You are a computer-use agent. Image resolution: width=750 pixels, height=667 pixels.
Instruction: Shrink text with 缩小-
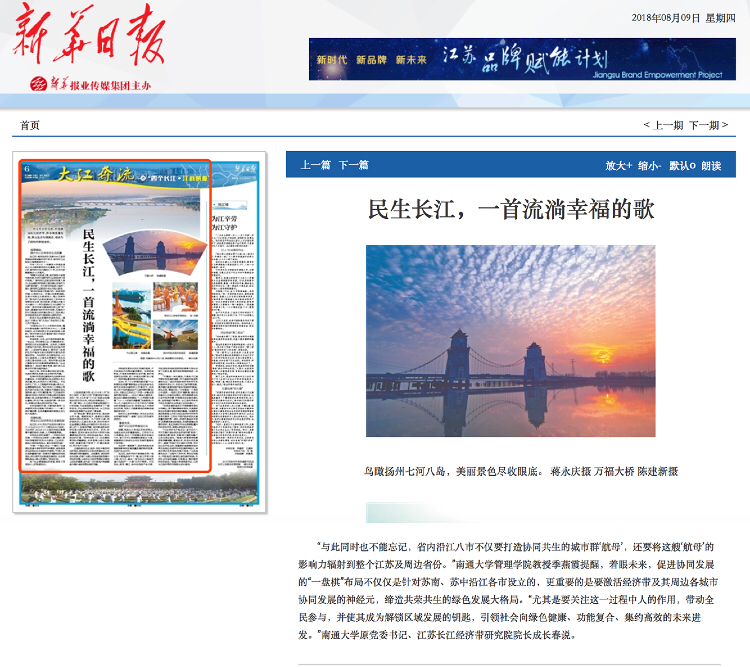(650, 166)
